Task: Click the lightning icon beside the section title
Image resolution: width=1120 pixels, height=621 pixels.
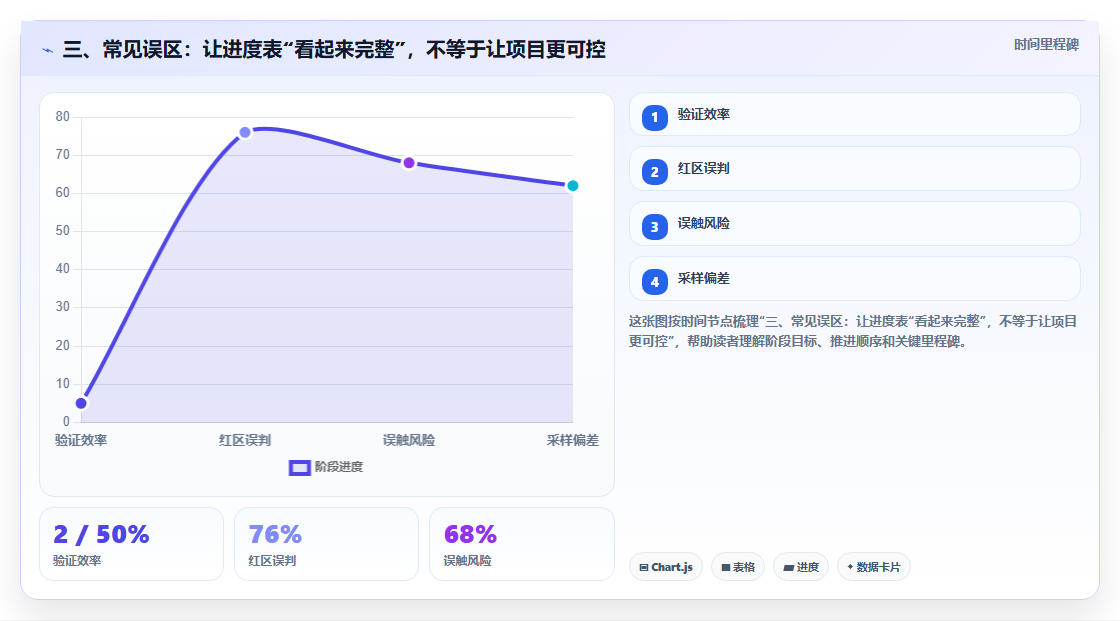Action: click(x=48, y=50)
